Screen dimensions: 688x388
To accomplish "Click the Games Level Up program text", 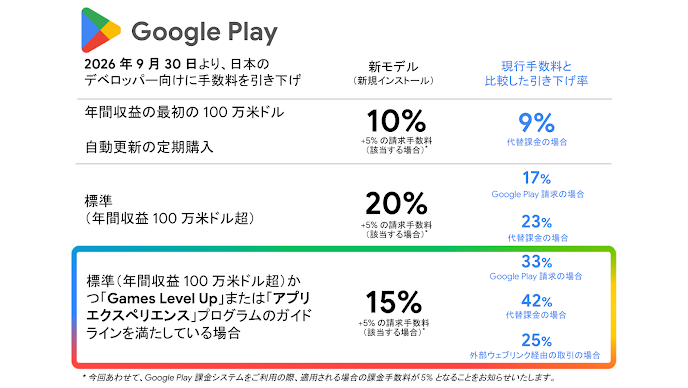I will [x=162, y=298].
